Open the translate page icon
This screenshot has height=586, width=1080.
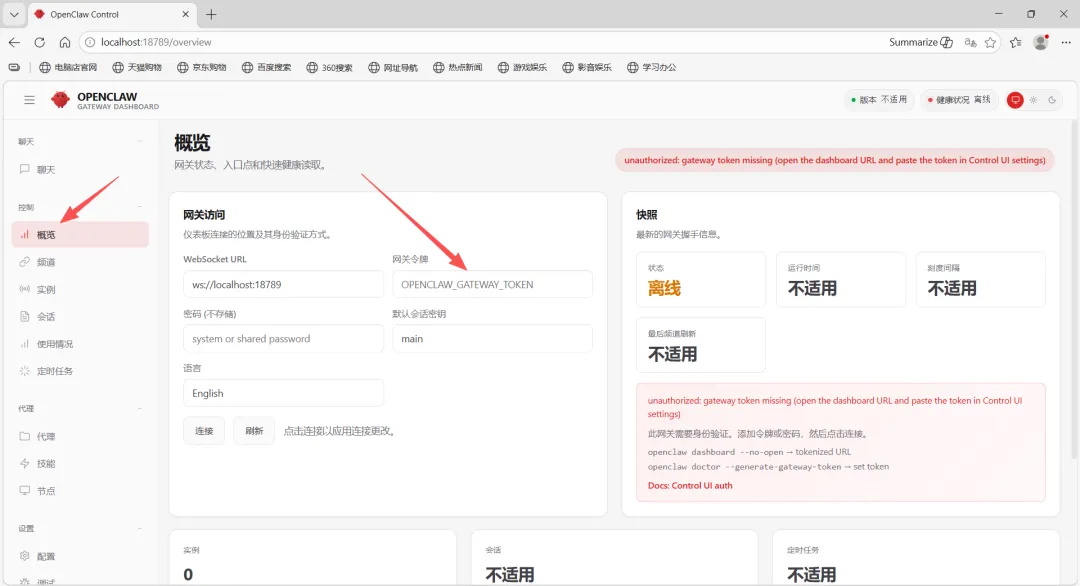(x=970, y=42)
